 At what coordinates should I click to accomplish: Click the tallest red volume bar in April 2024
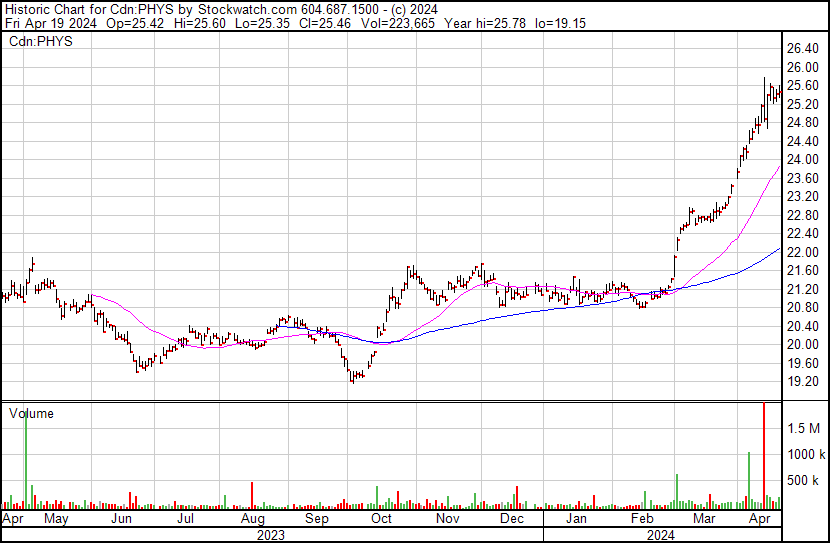[764, 455]
